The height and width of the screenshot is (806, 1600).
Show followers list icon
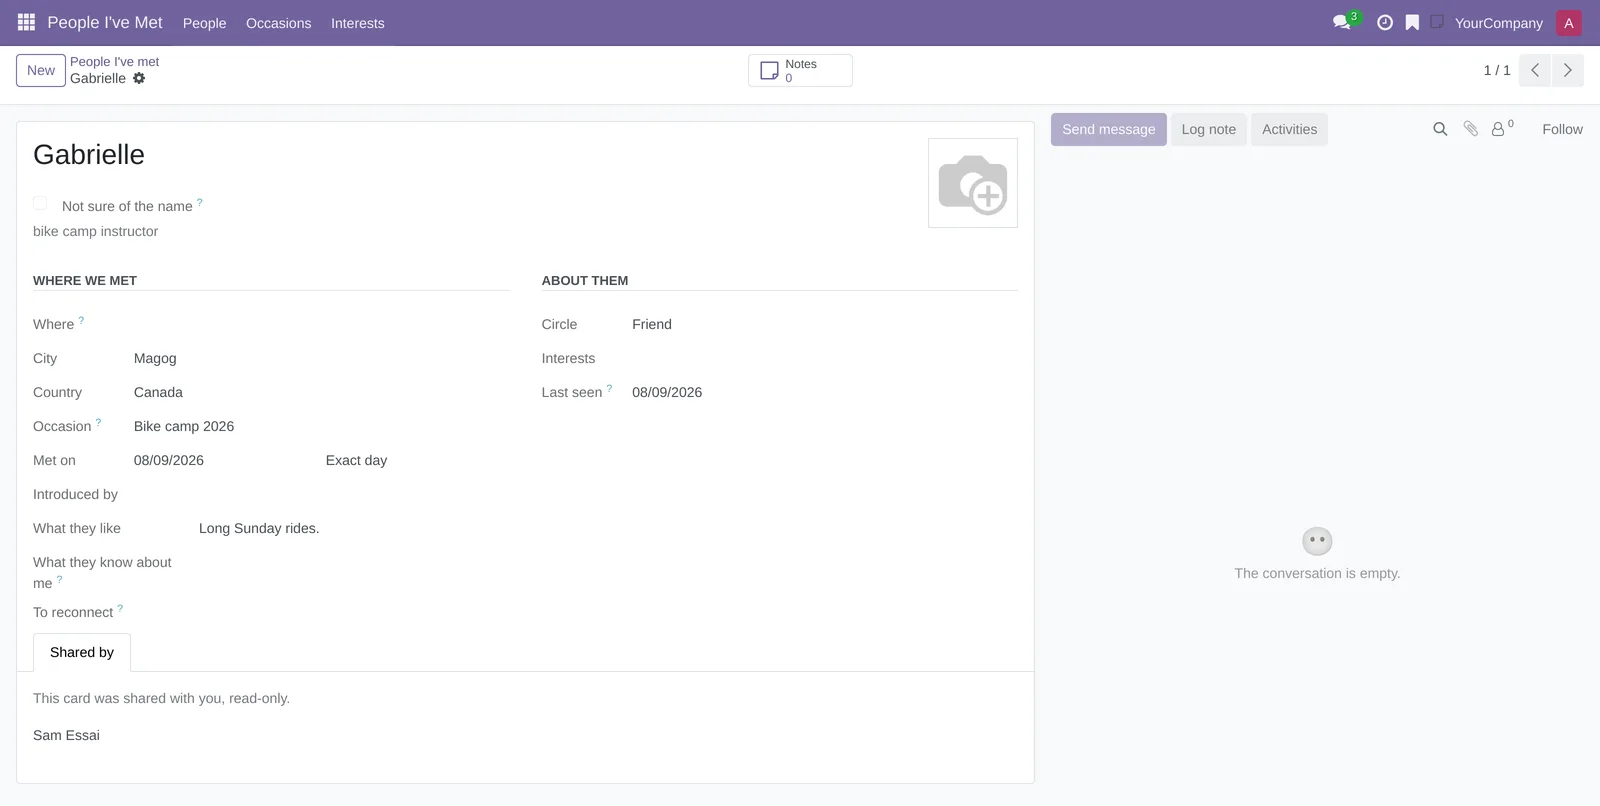pyautogui.click(x=1501, y=129)
